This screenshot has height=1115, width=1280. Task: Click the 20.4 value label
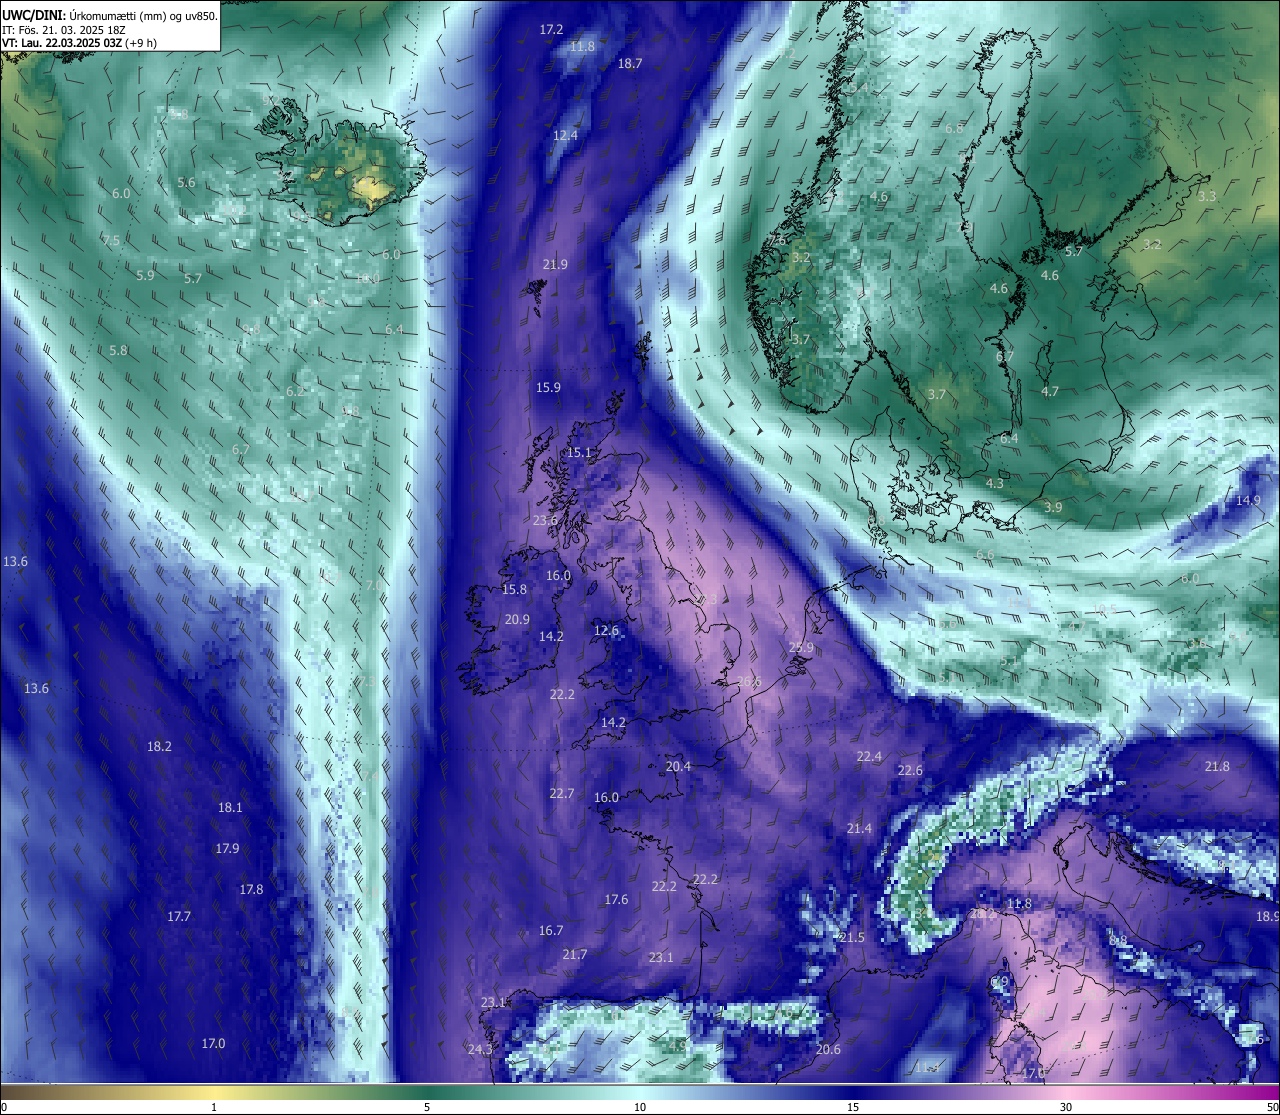pos(678,767)
